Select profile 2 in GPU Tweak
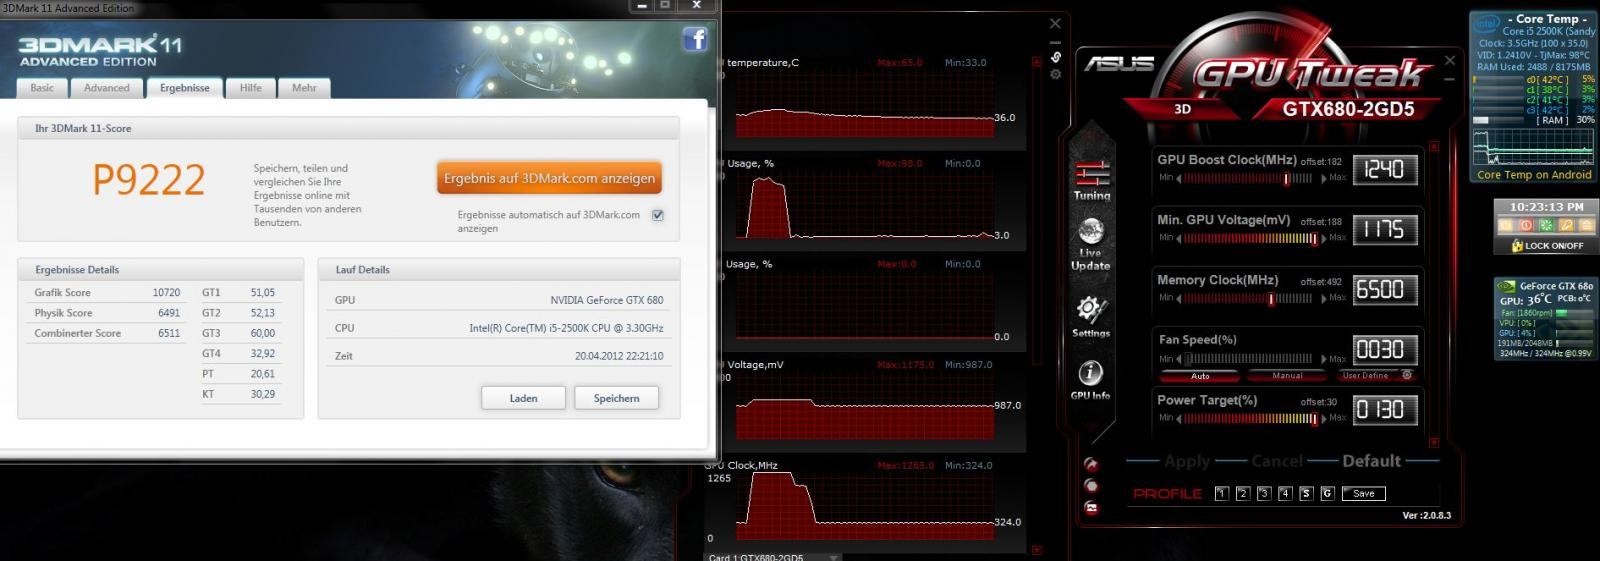The width and height of the screenshot is (1600, 561). [1242, 494]
